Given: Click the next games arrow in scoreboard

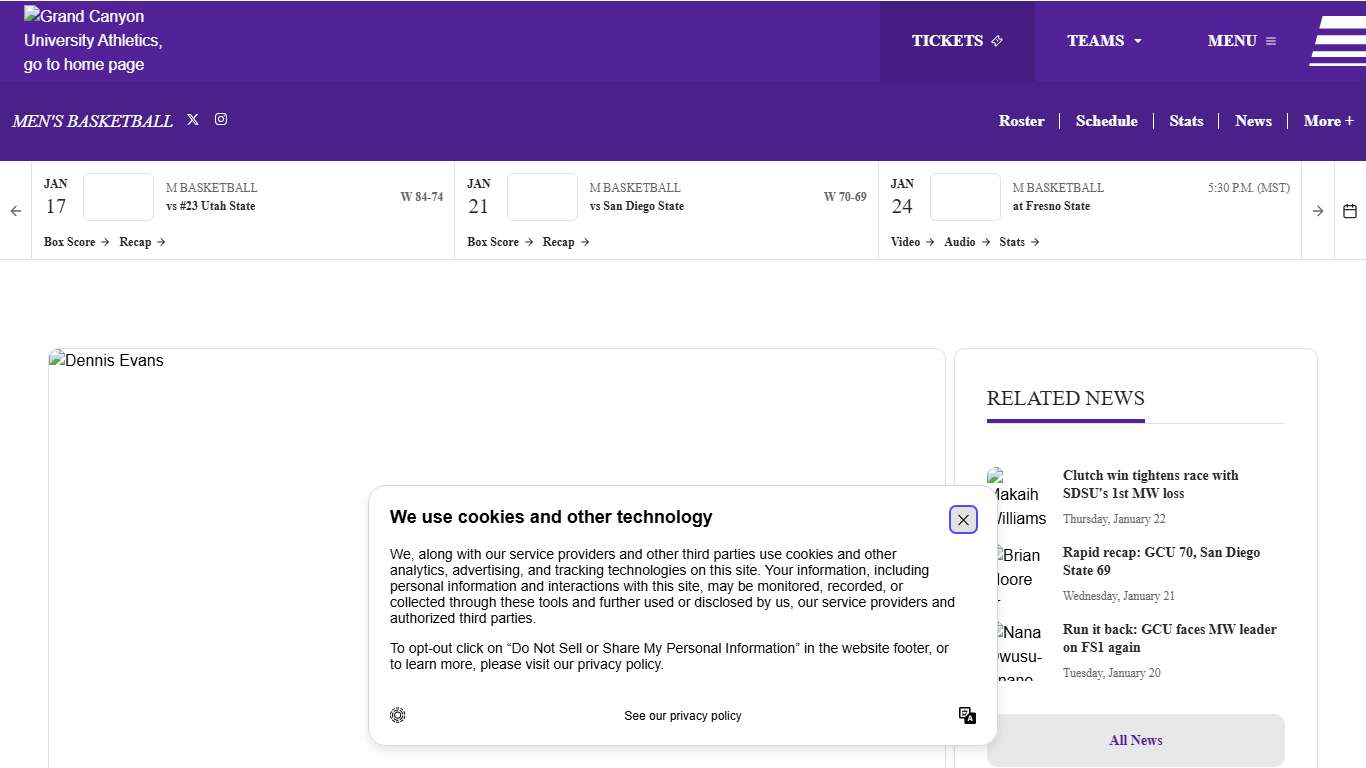Looking at the screenshot, I should [x=1318, y=211].
